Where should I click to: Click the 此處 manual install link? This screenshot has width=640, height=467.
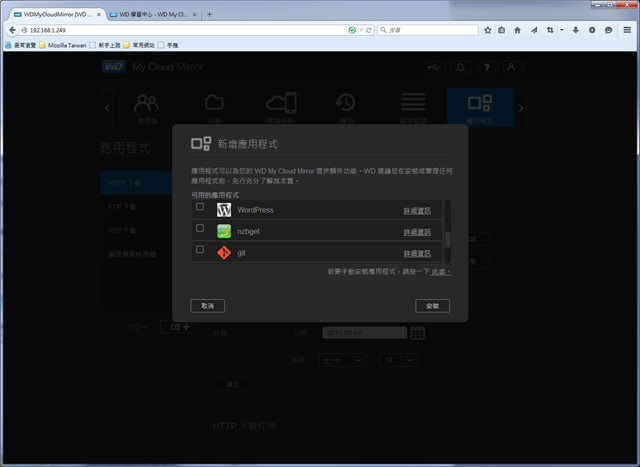coord(441,272)
